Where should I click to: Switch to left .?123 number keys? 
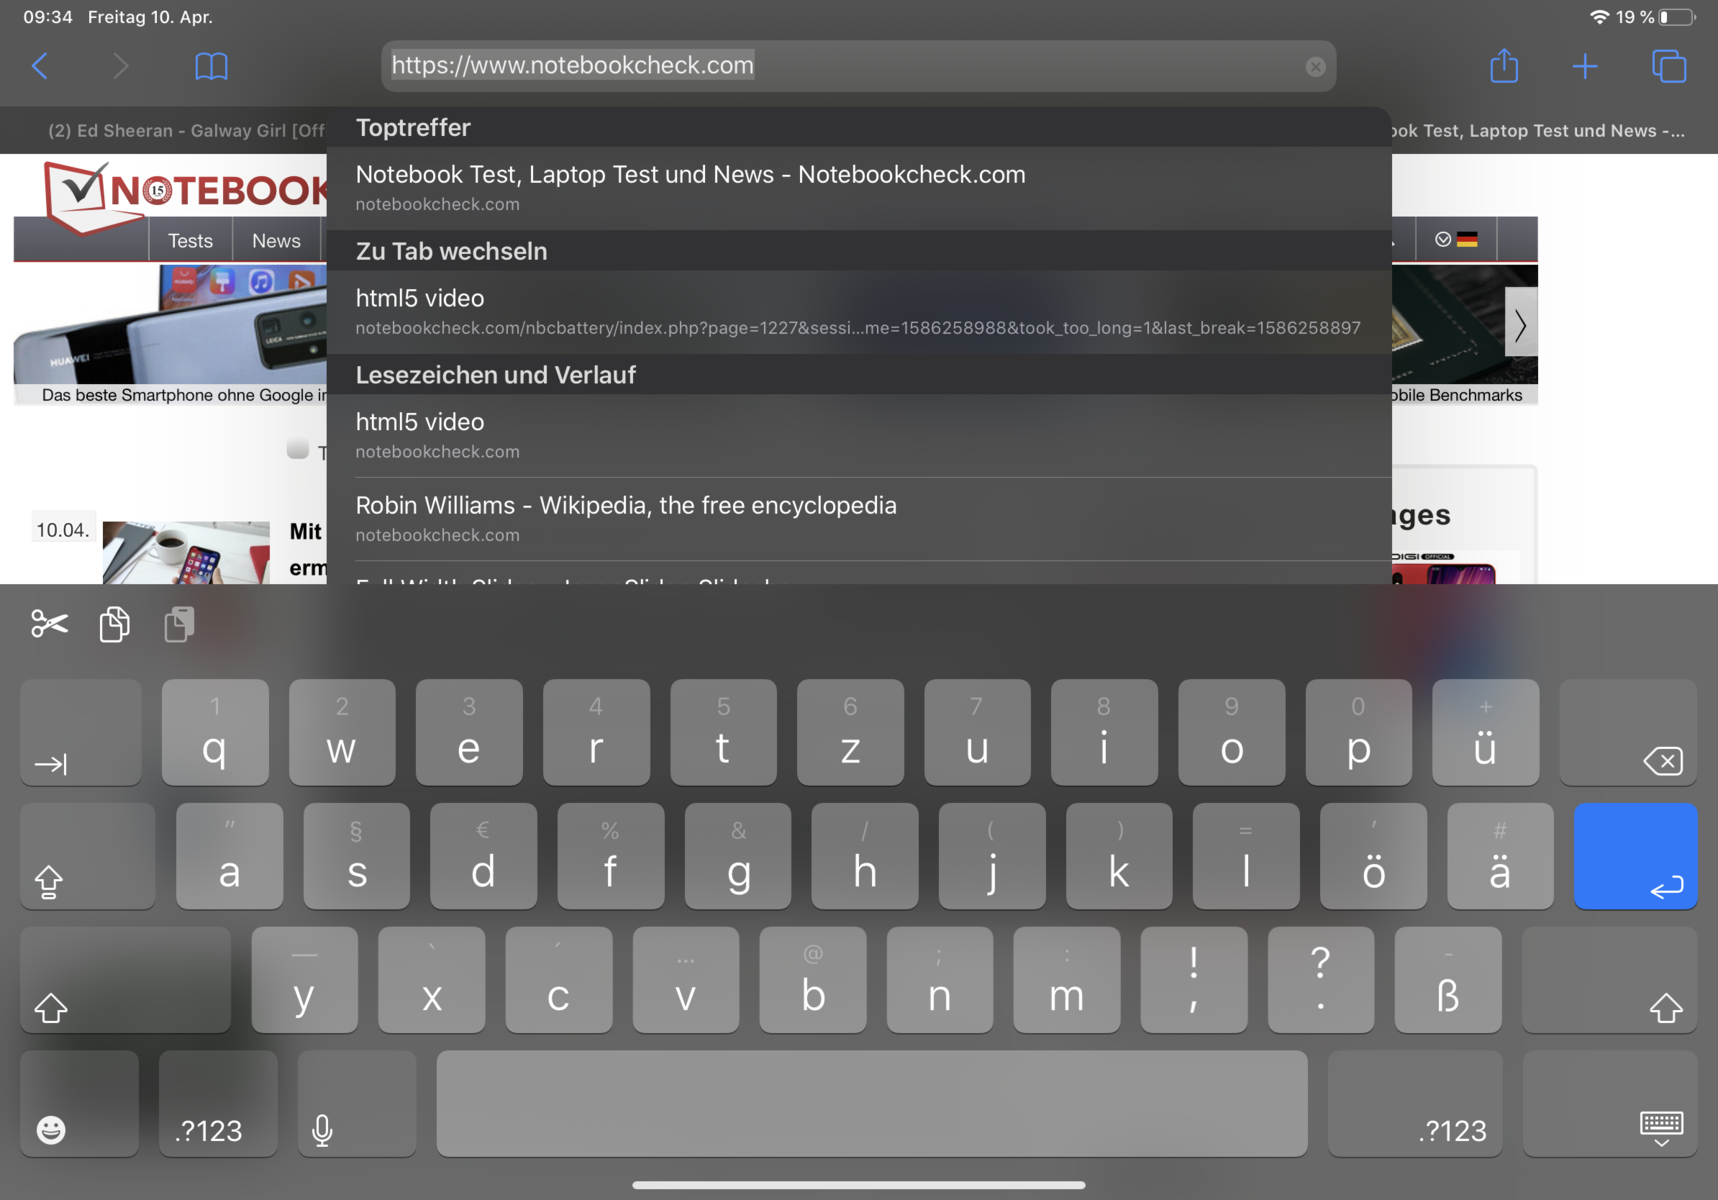click(x=218, y=1103)
